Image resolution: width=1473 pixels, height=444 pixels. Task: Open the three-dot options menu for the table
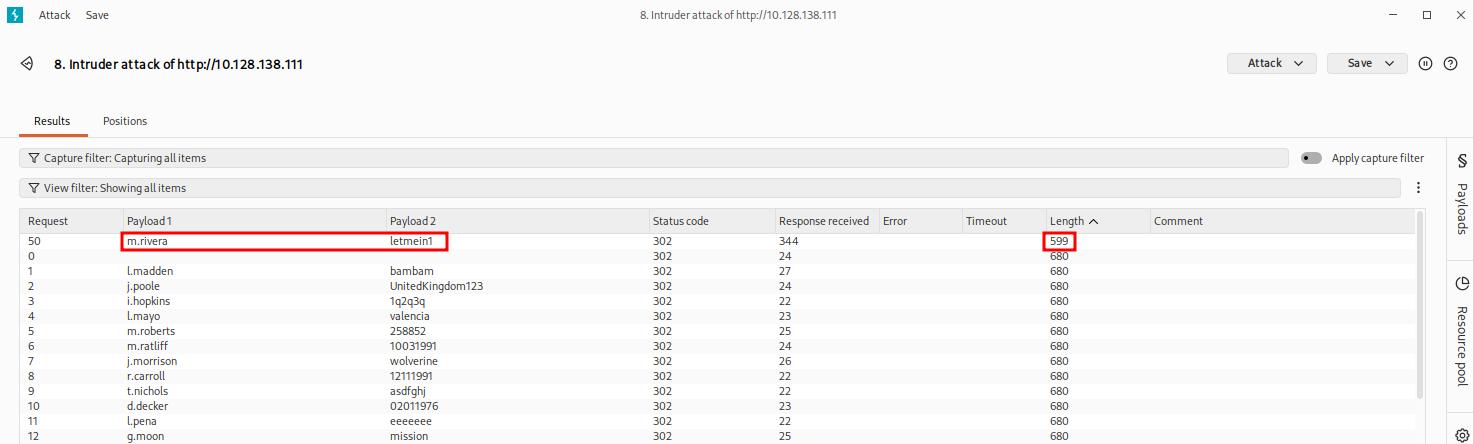pyautogui.click(x=1418, y=188)
